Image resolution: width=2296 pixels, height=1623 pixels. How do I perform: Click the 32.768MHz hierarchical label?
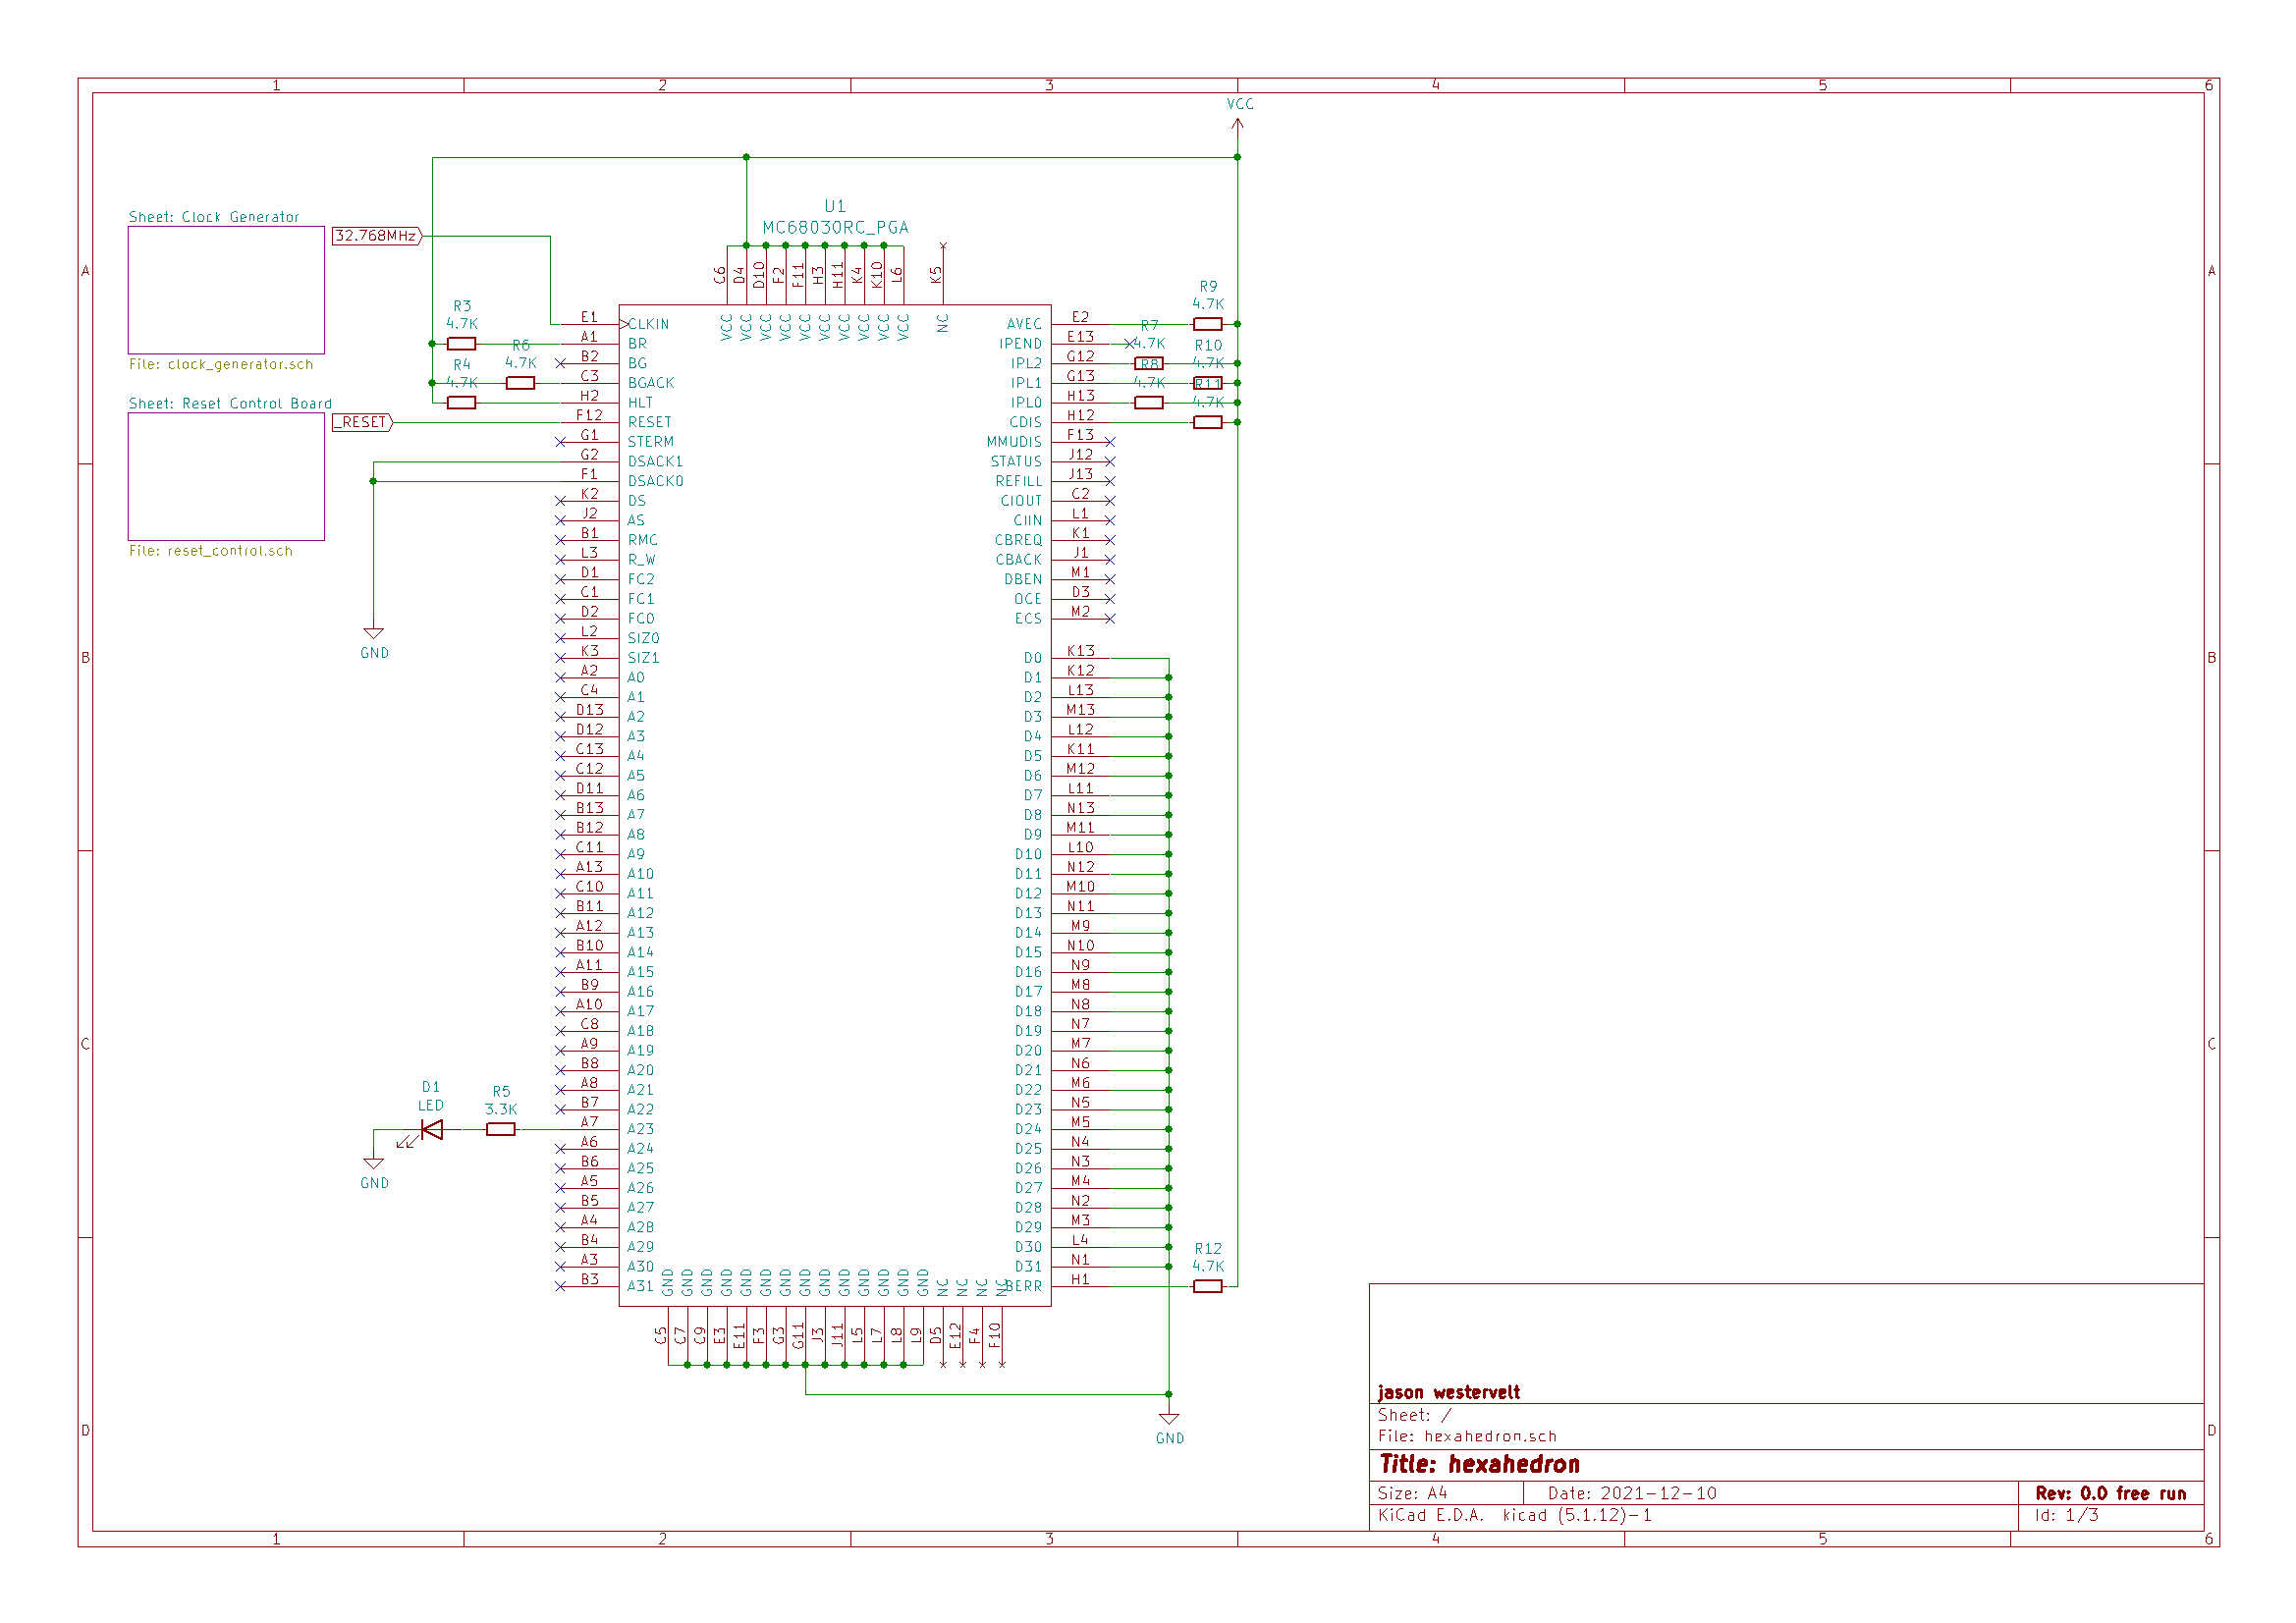click(376, 236)
